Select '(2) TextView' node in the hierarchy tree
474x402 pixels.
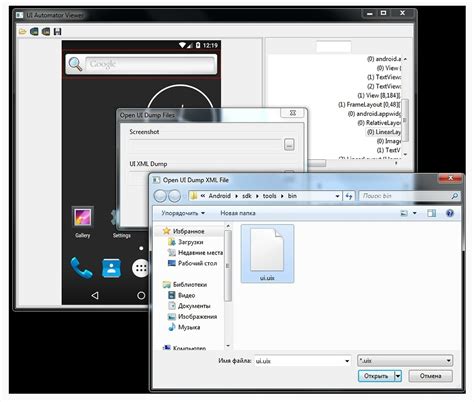click(384, 86)
